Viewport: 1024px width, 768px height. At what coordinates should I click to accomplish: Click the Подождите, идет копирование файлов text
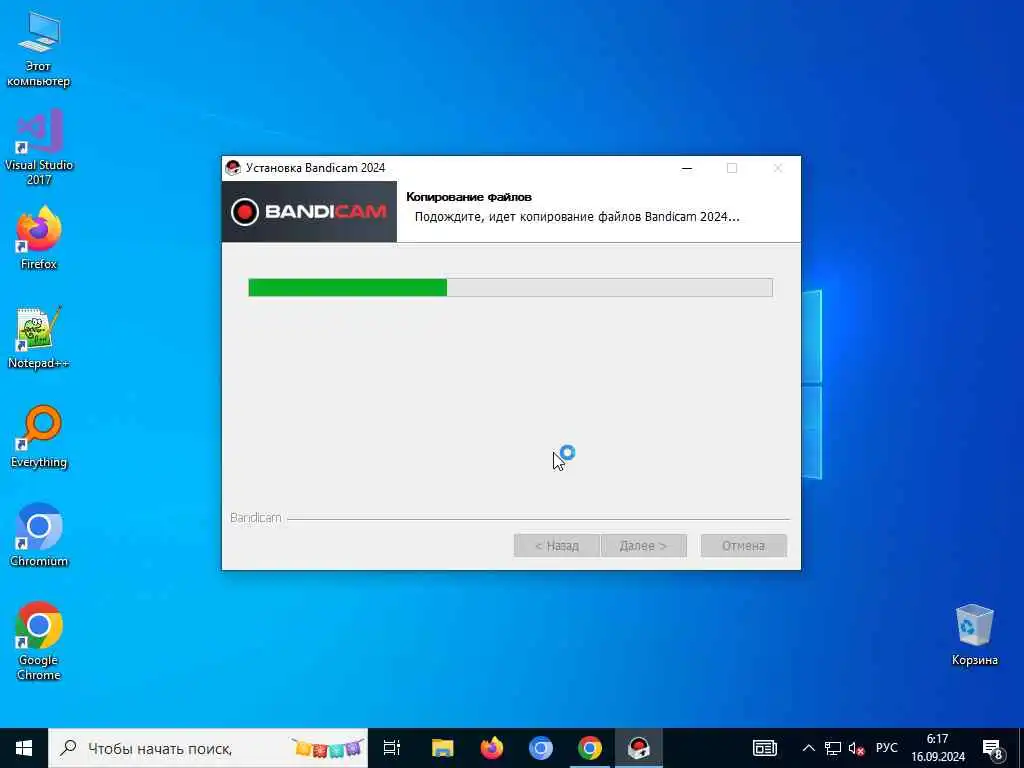577,217
